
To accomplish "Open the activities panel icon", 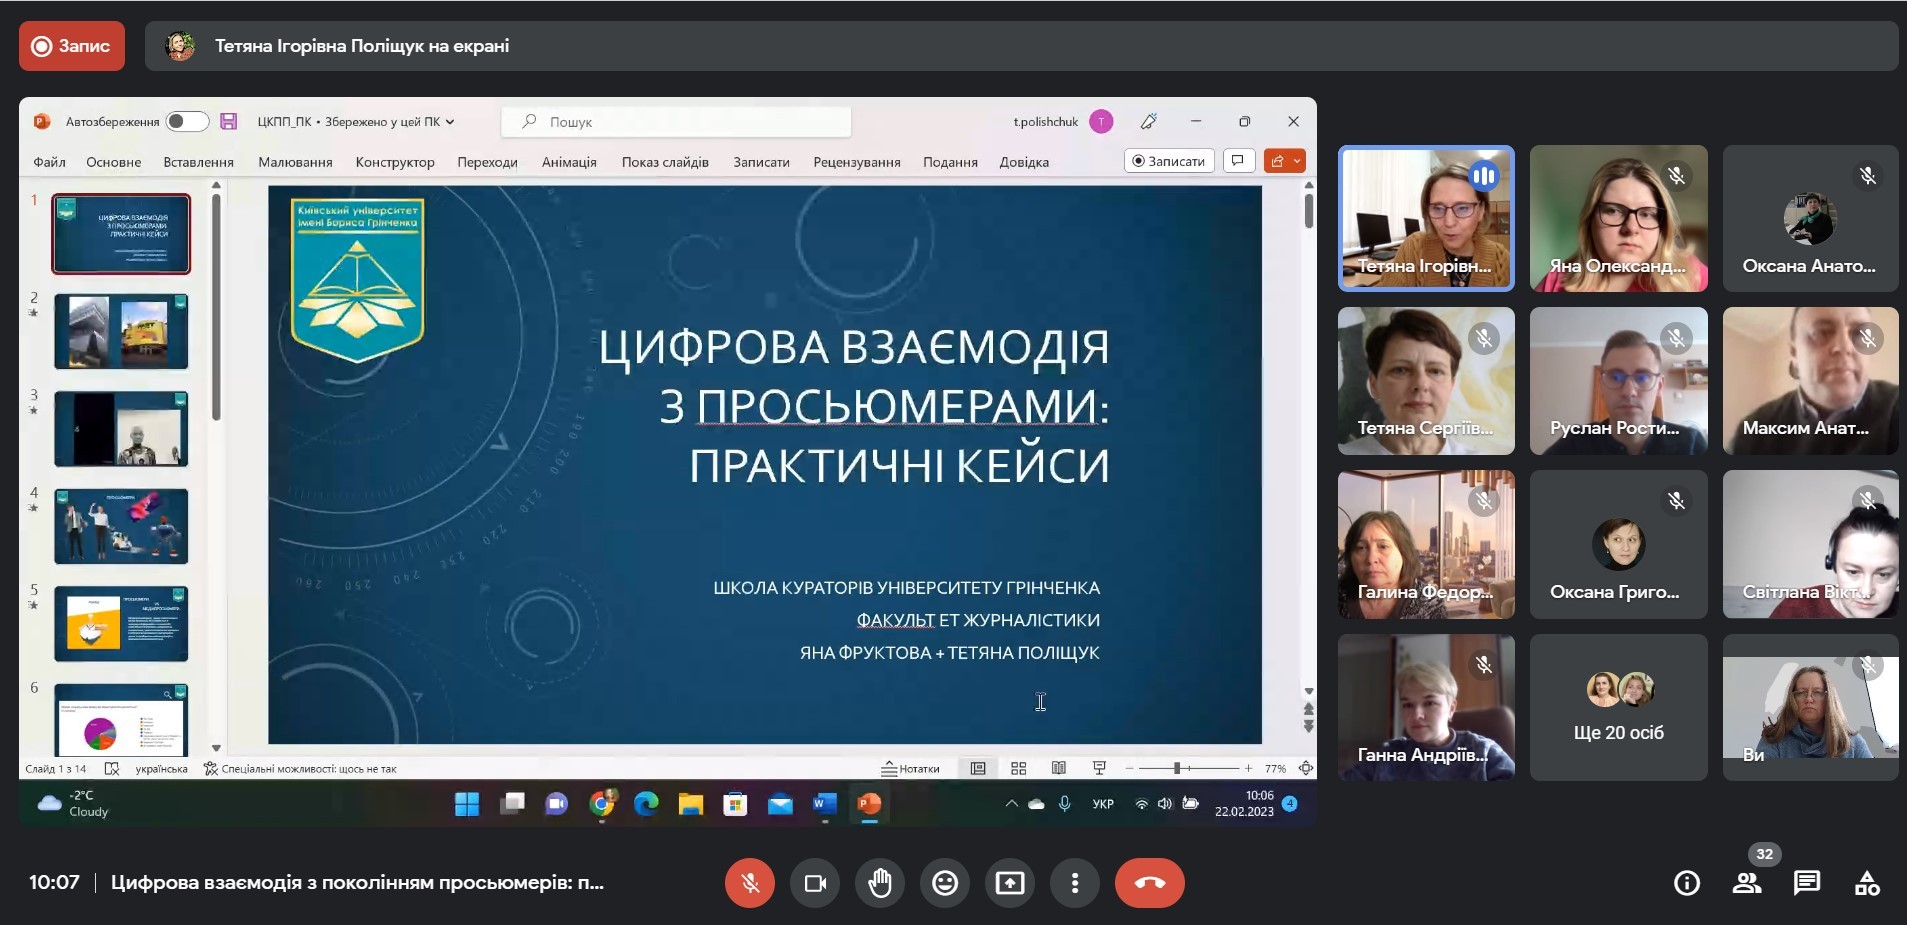I will (1867, 883).
